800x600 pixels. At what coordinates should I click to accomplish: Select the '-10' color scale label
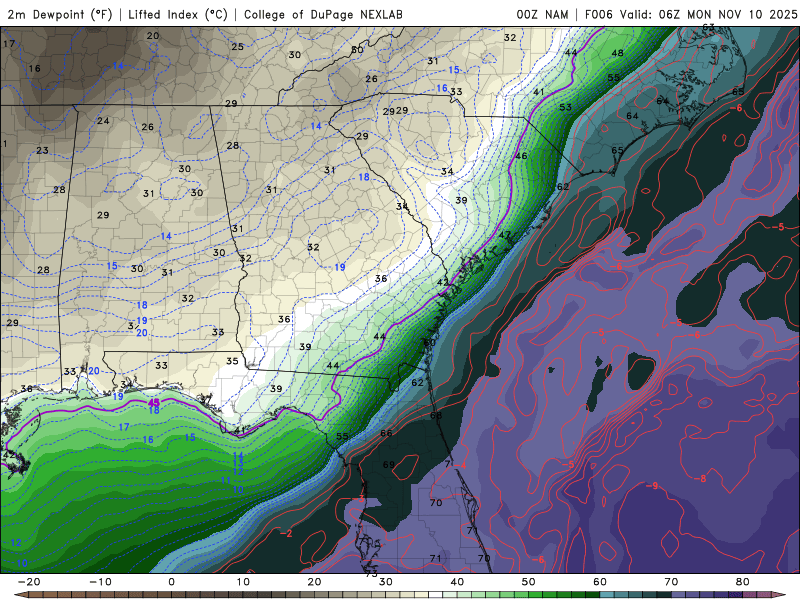[x=100, y=582]
